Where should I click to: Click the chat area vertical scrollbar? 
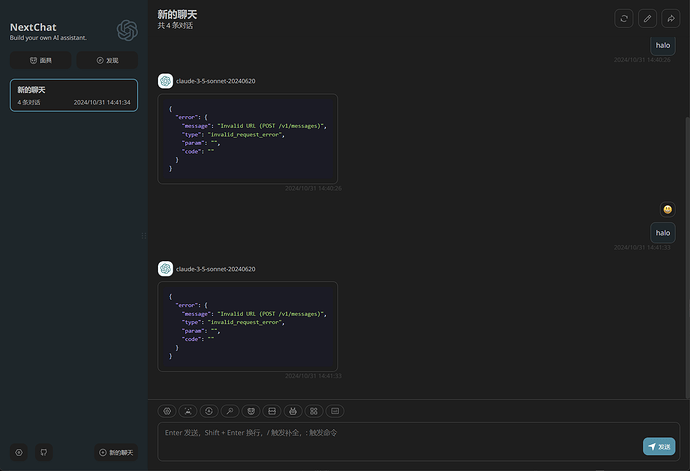tap(687, 258)
